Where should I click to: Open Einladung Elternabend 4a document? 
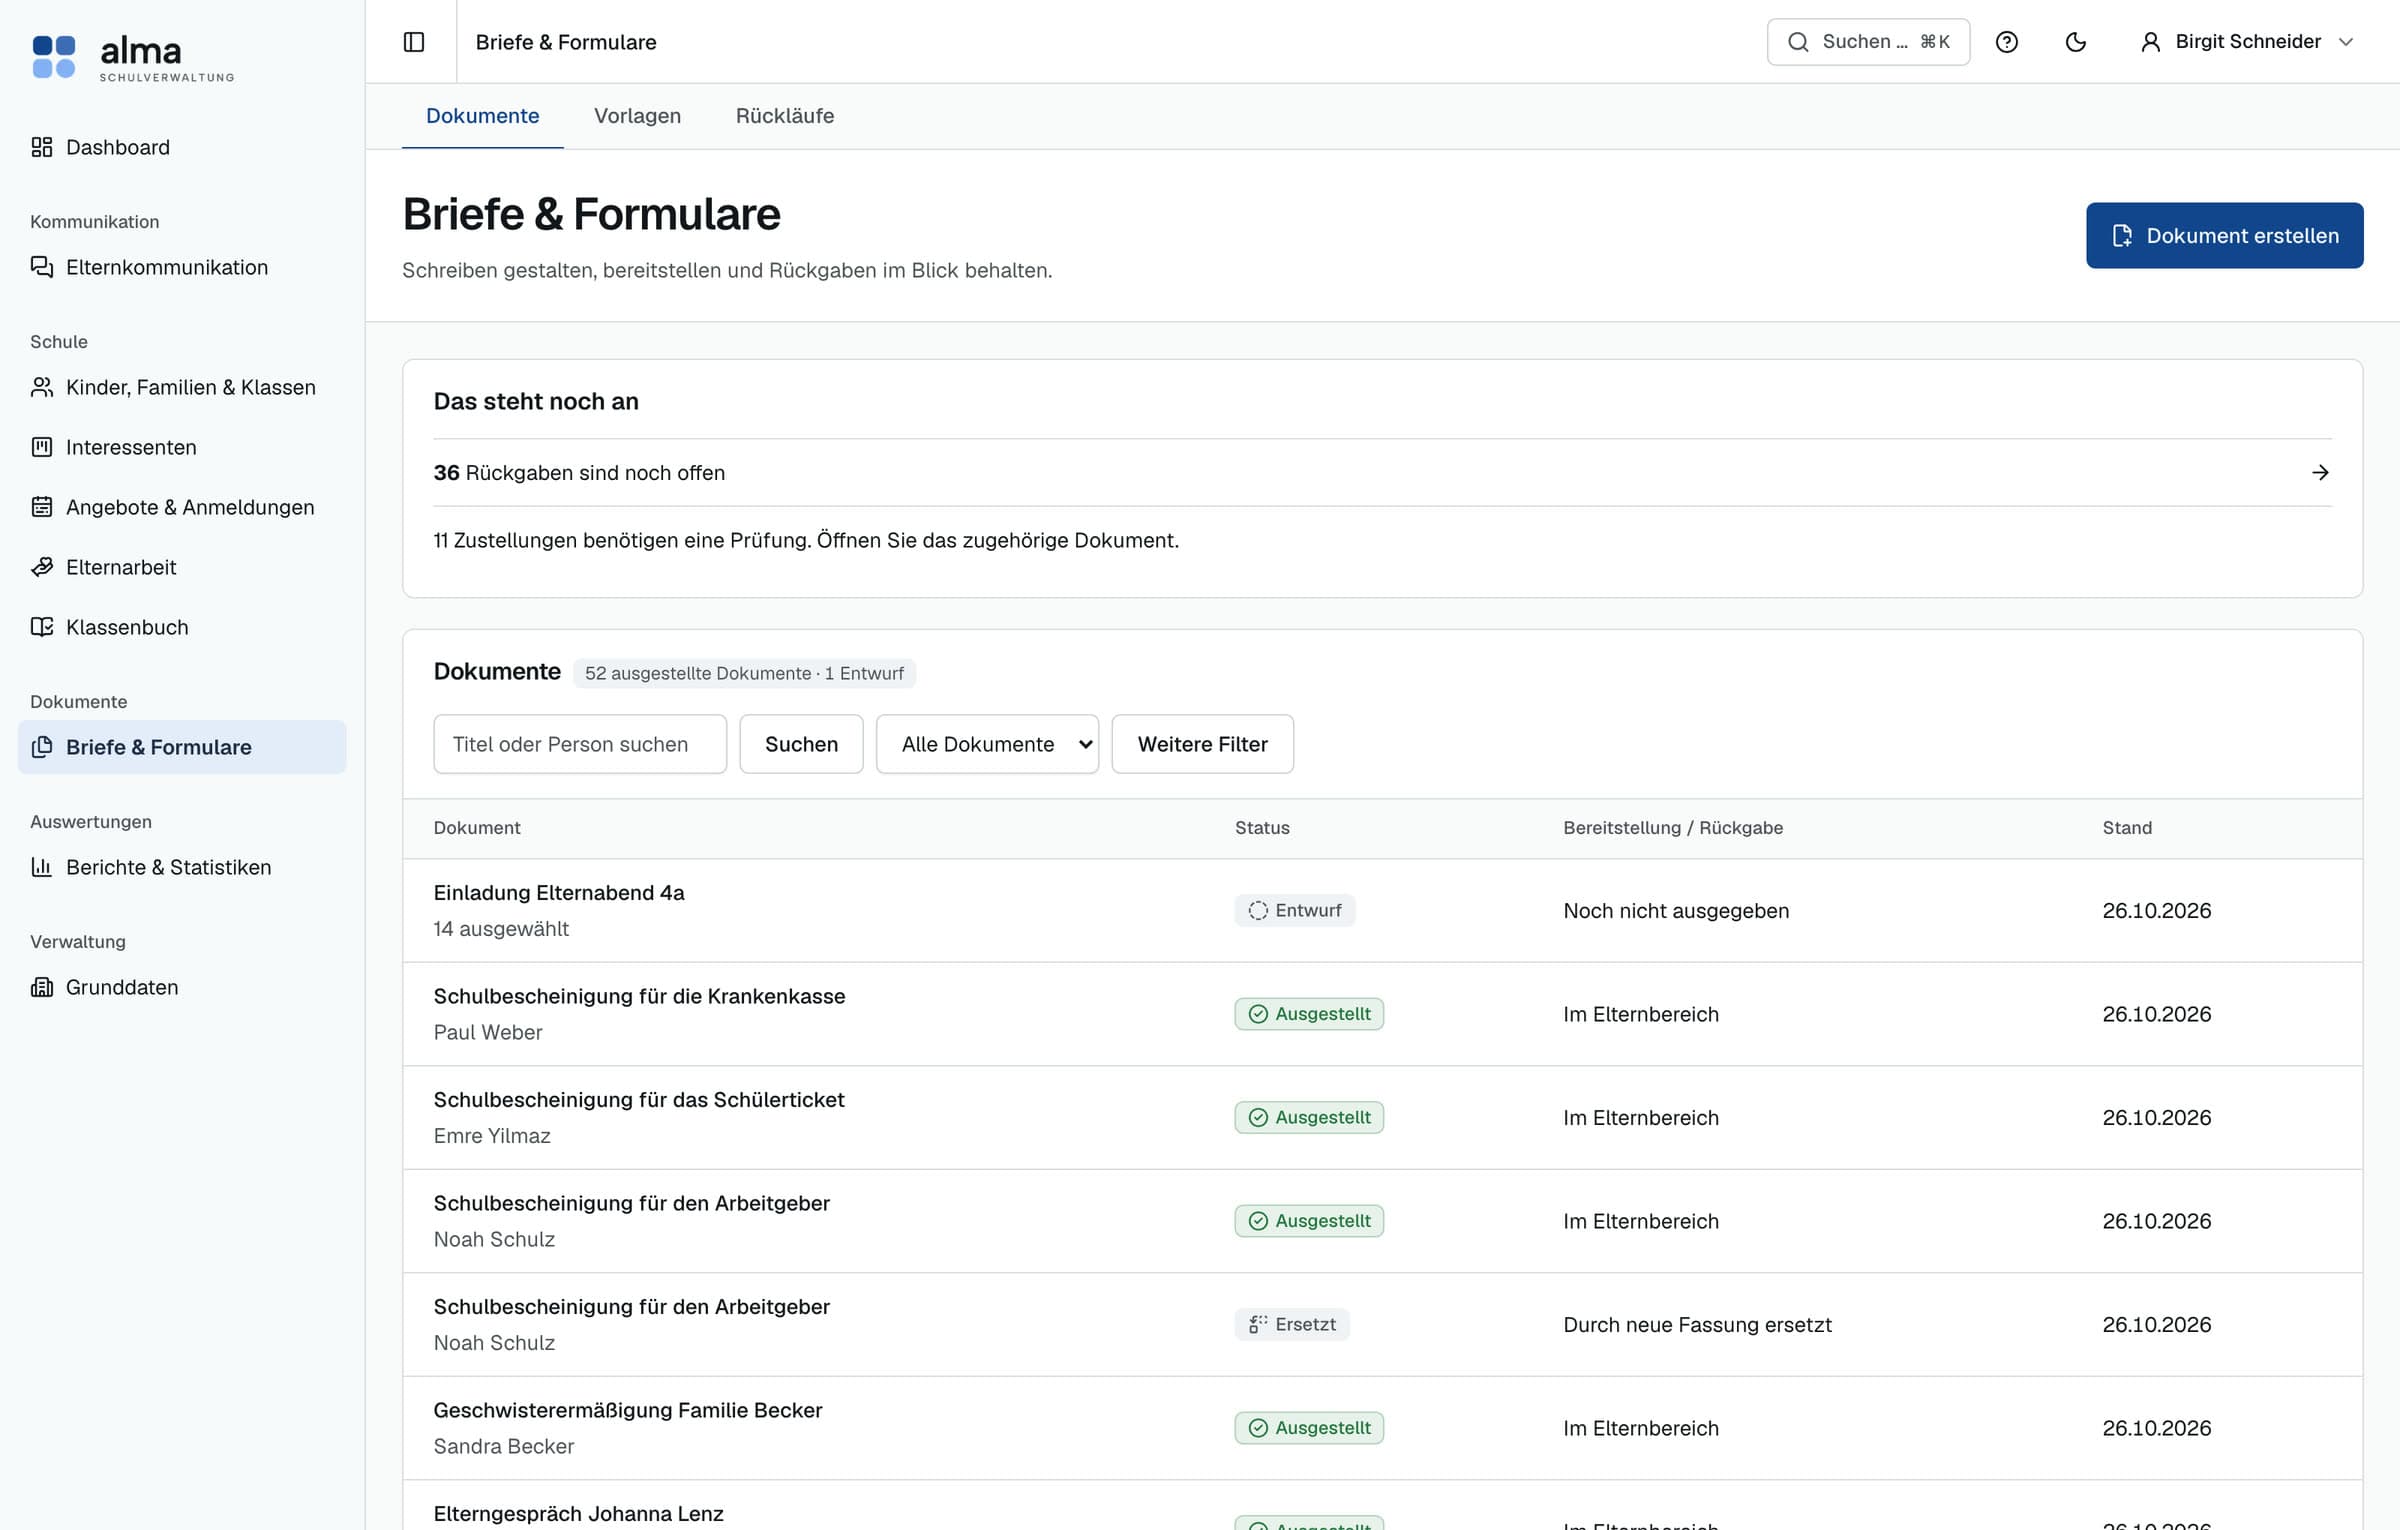(x=558, y=892)
